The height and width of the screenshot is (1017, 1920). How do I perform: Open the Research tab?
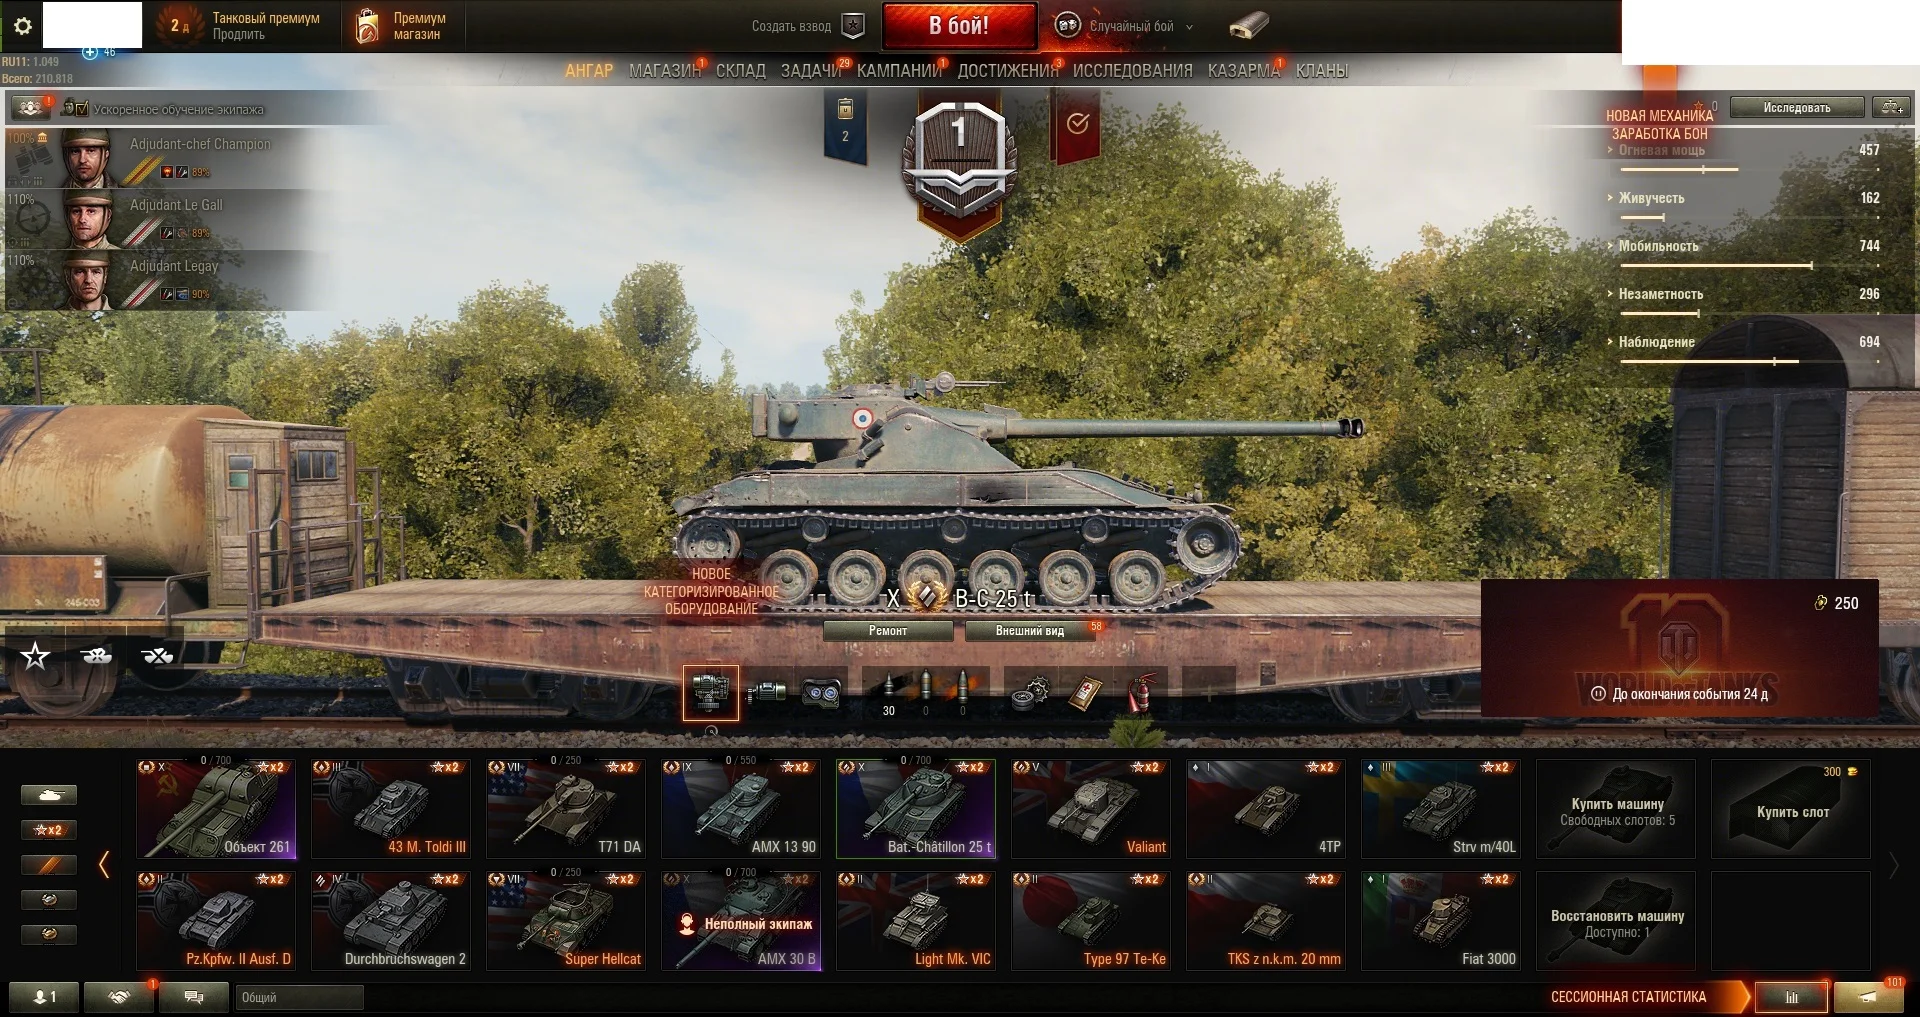coord(1132,71)
